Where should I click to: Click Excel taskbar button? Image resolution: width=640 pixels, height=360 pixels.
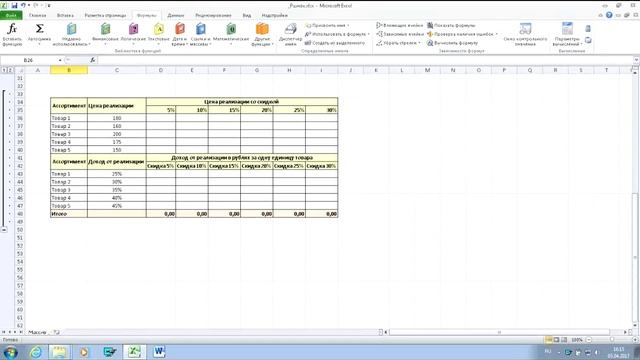point(134,352)
